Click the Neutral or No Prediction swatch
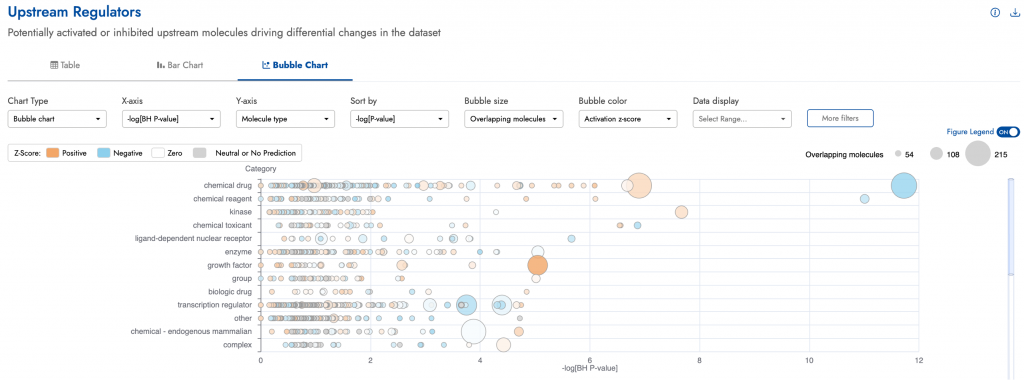The height and width of the screenshot is (380, 1024). coord(200,153)
